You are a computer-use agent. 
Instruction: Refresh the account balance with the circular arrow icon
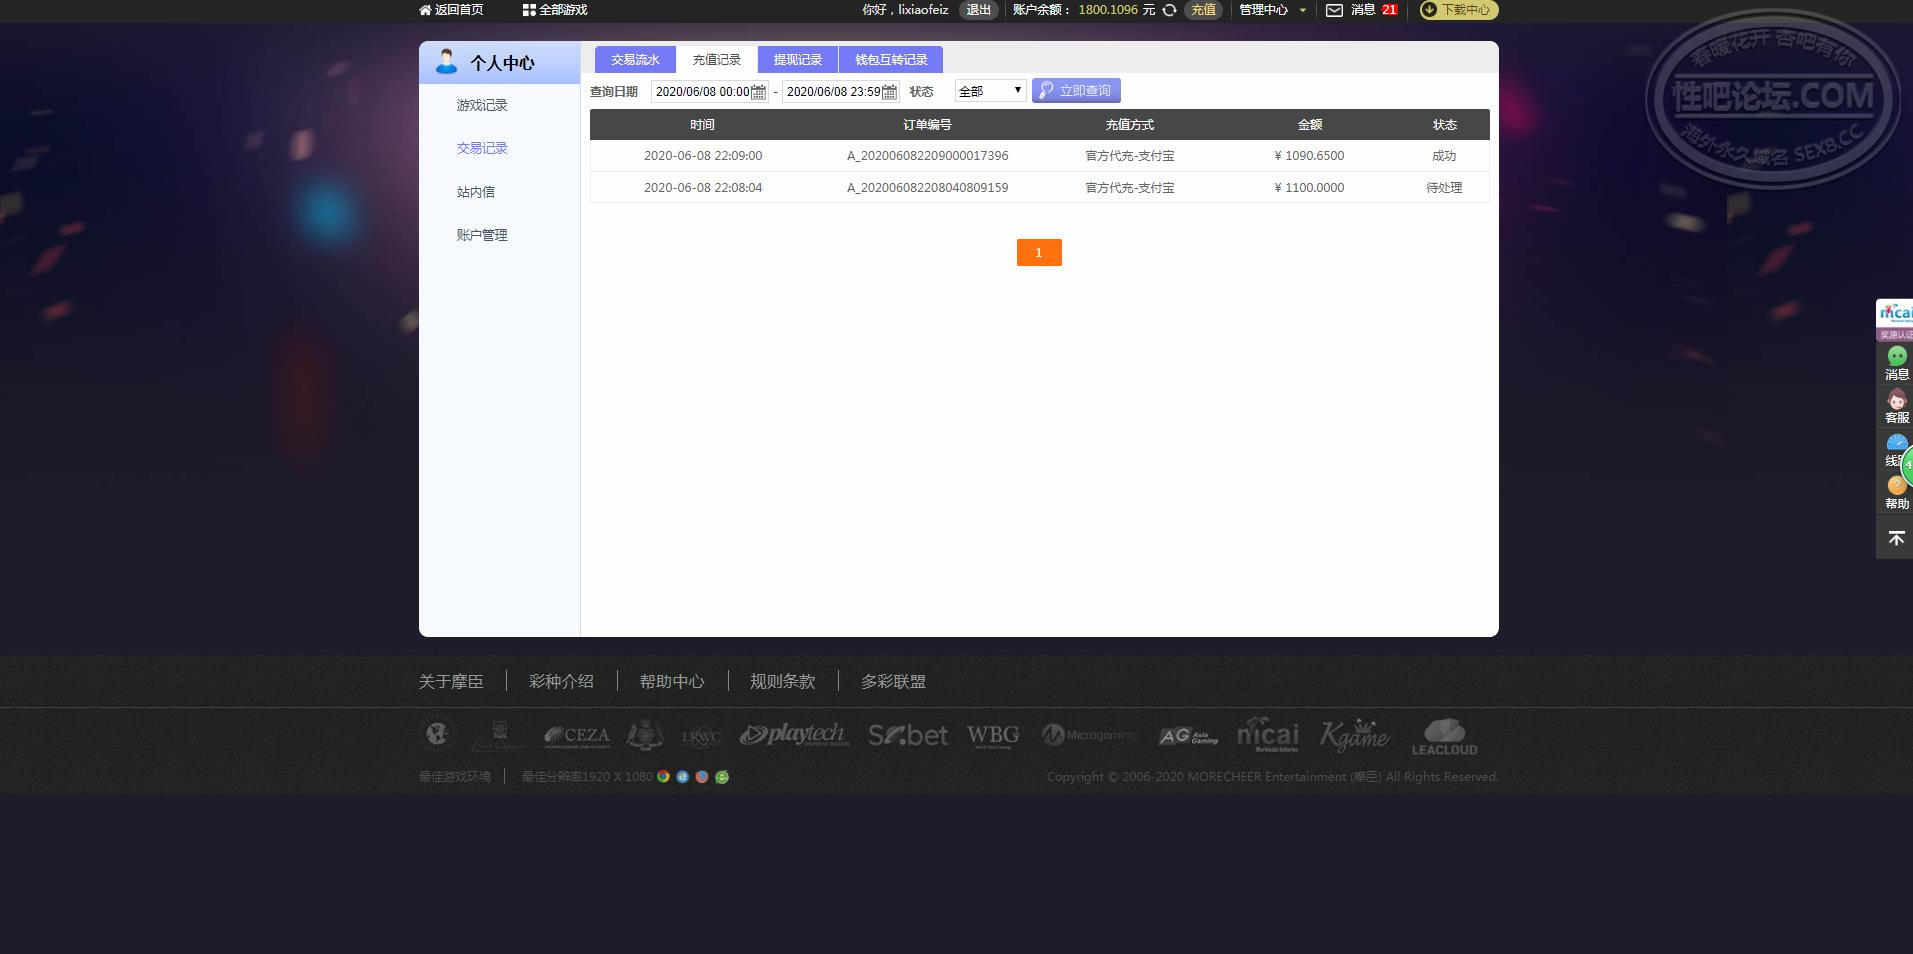(1169, 10)
